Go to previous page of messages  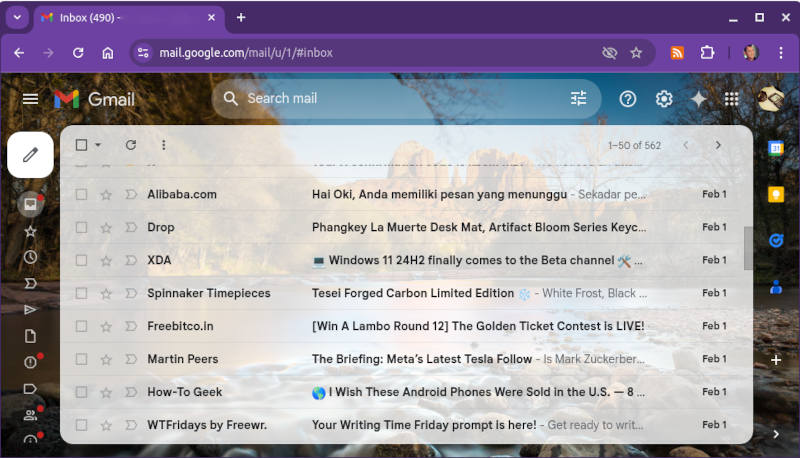click(686, 145)
